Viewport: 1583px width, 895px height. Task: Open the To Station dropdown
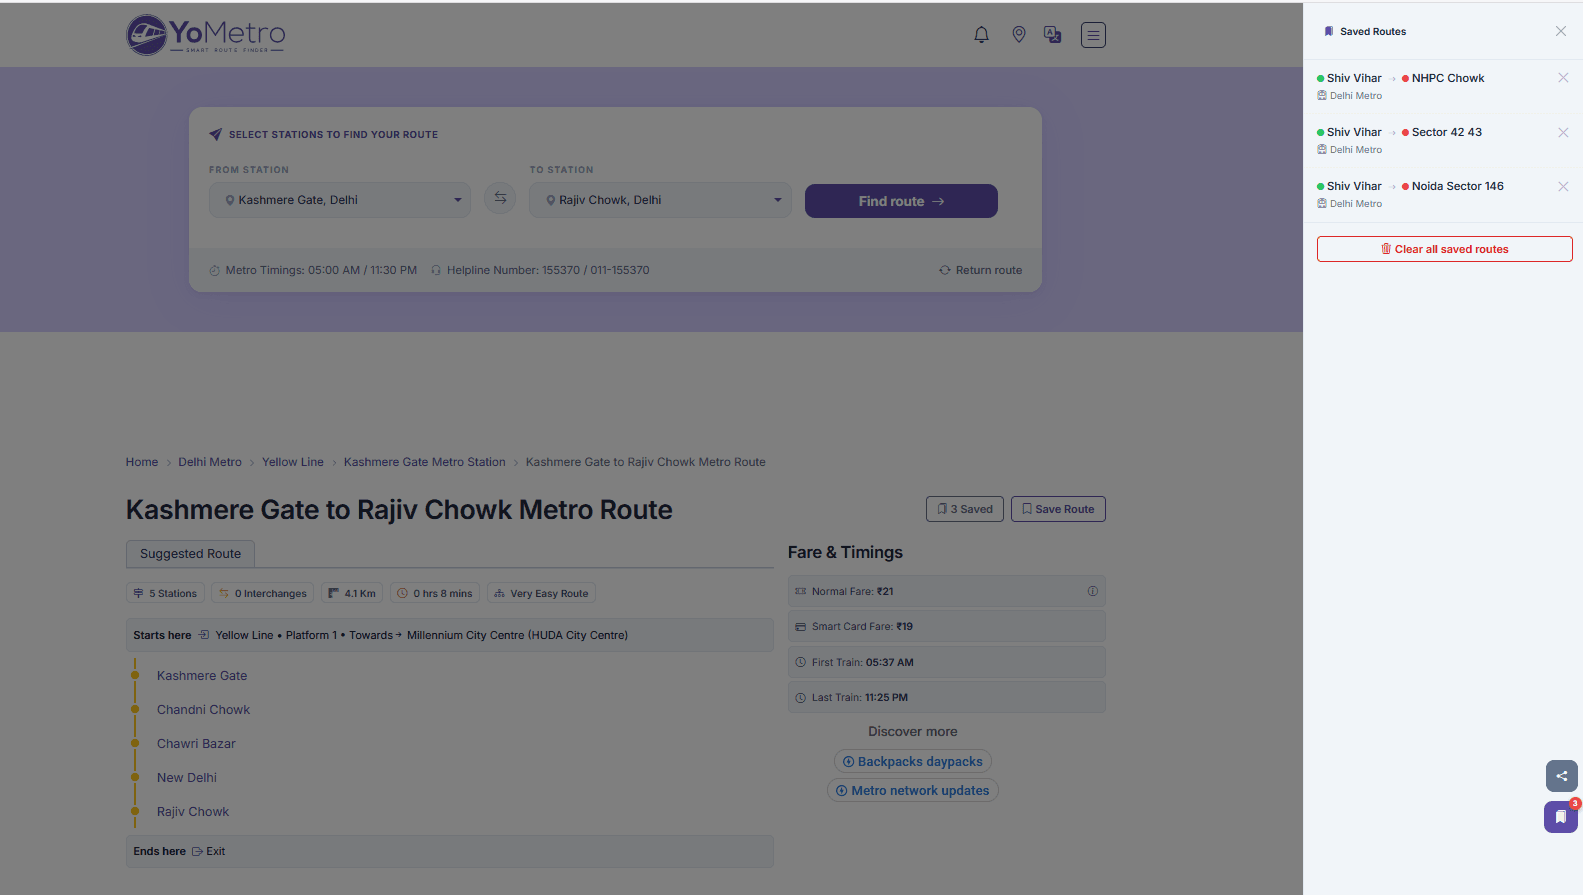[660, 200]
